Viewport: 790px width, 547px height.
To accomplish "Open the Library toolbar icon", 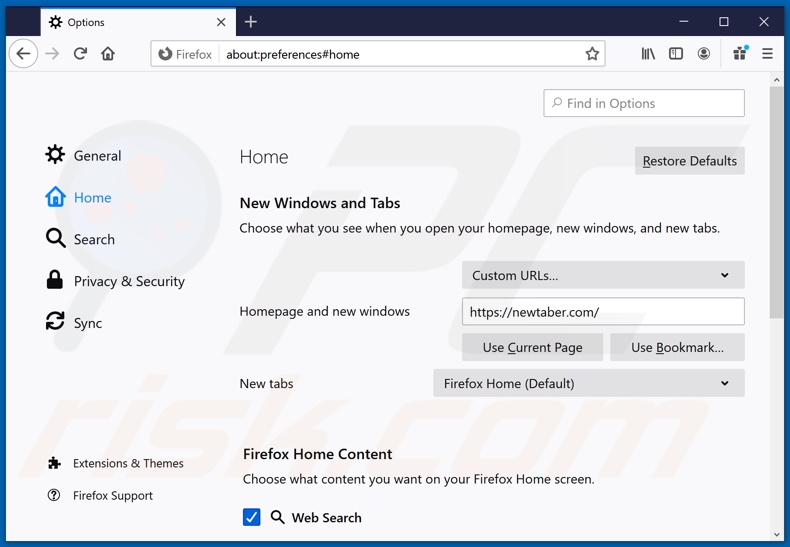I will coord(648,53).
